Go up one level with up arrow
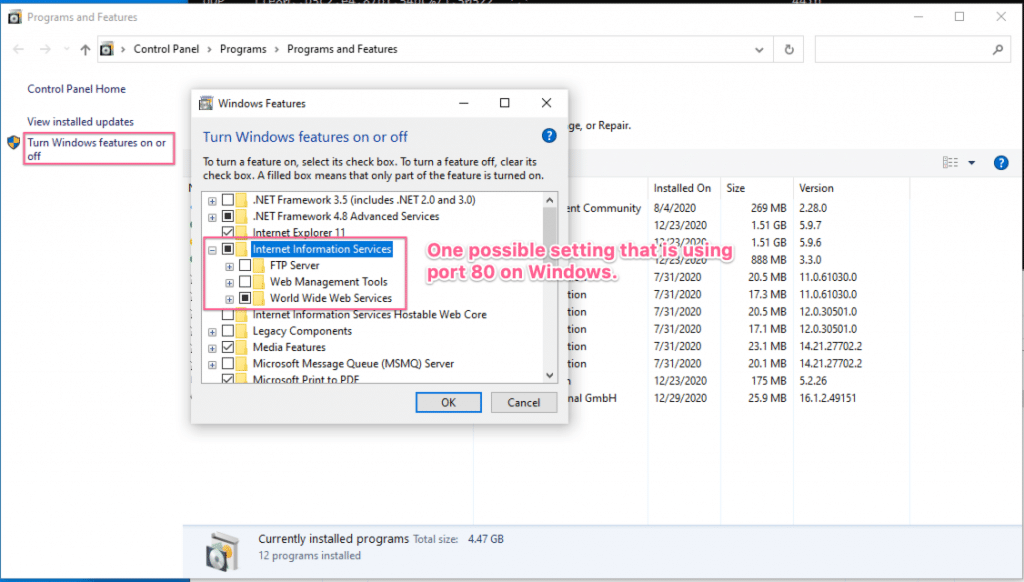 pos(85,50)
